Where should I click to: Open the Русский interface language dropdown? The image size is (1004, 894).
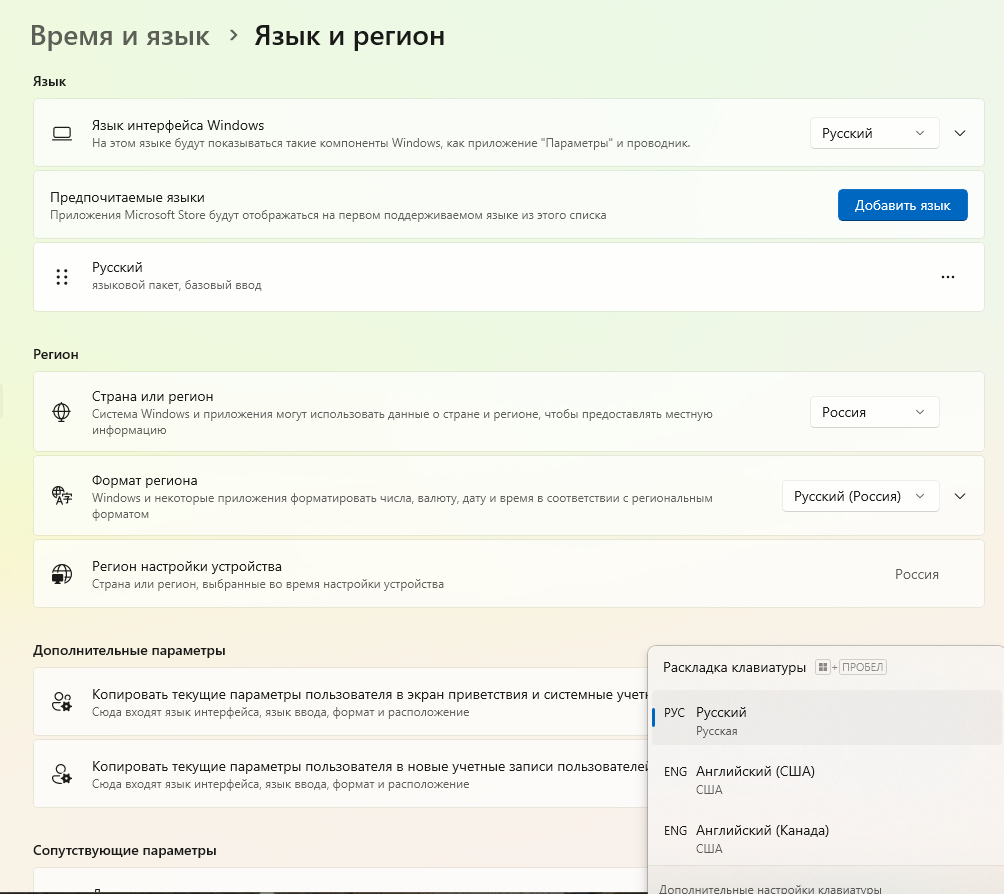pyautogui.click(x=874, y=133)
